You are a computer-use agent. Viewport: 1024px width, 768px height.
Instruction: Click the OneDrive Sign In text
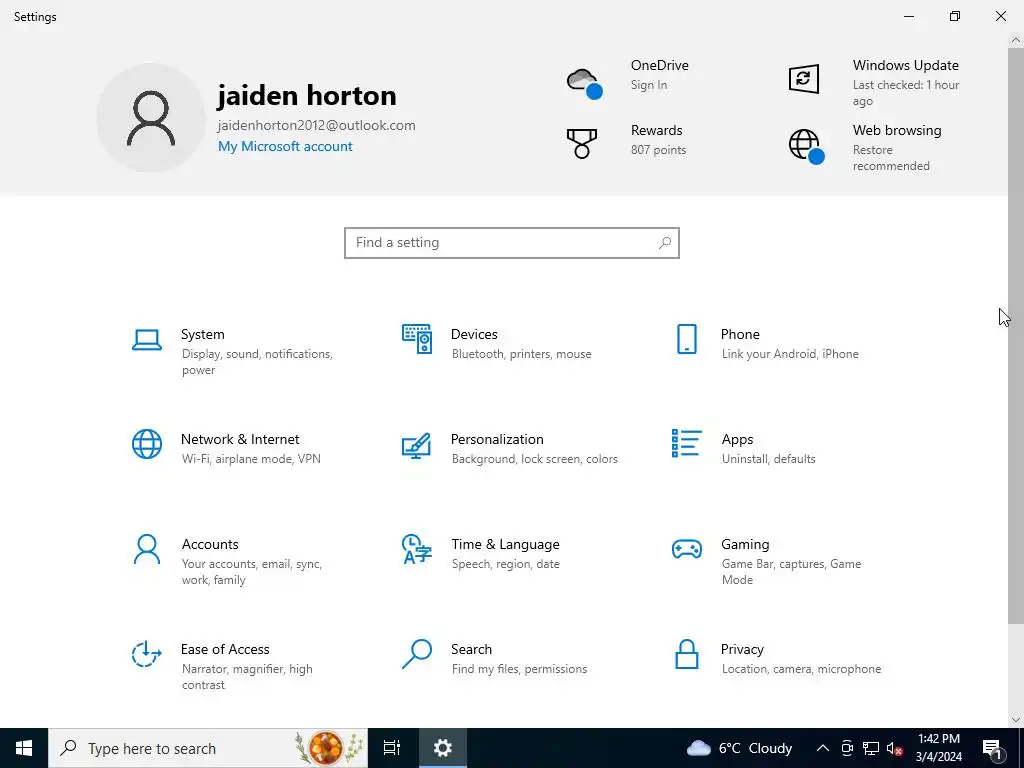pyautogui.click(x=648, y=85)
